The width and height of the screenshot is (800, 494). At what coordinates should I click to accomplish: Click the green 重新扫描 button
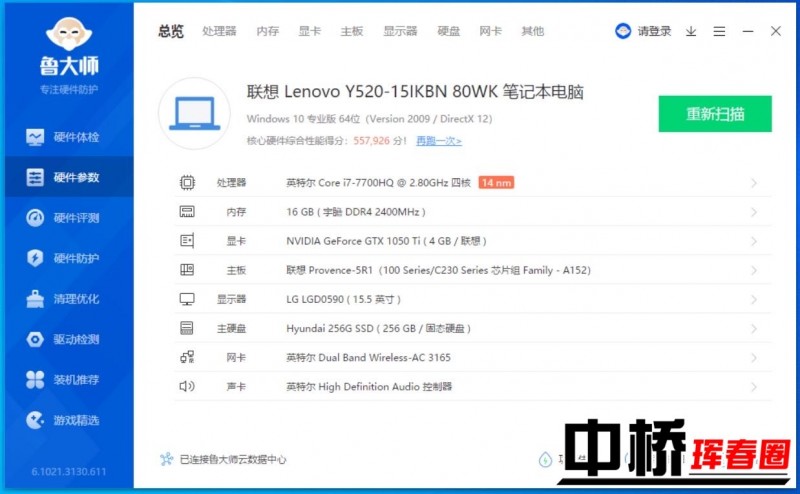715,114
